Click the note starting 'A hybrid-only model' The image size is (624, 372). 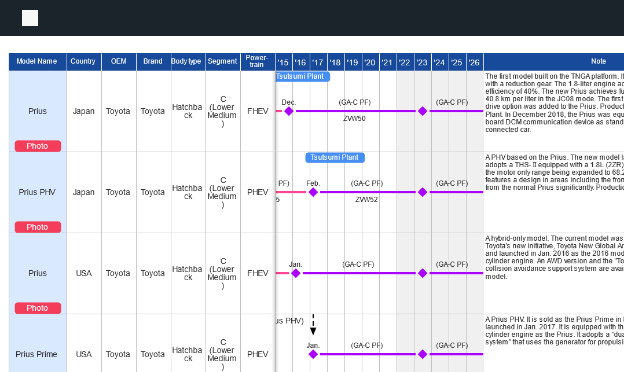coord(554,257)
